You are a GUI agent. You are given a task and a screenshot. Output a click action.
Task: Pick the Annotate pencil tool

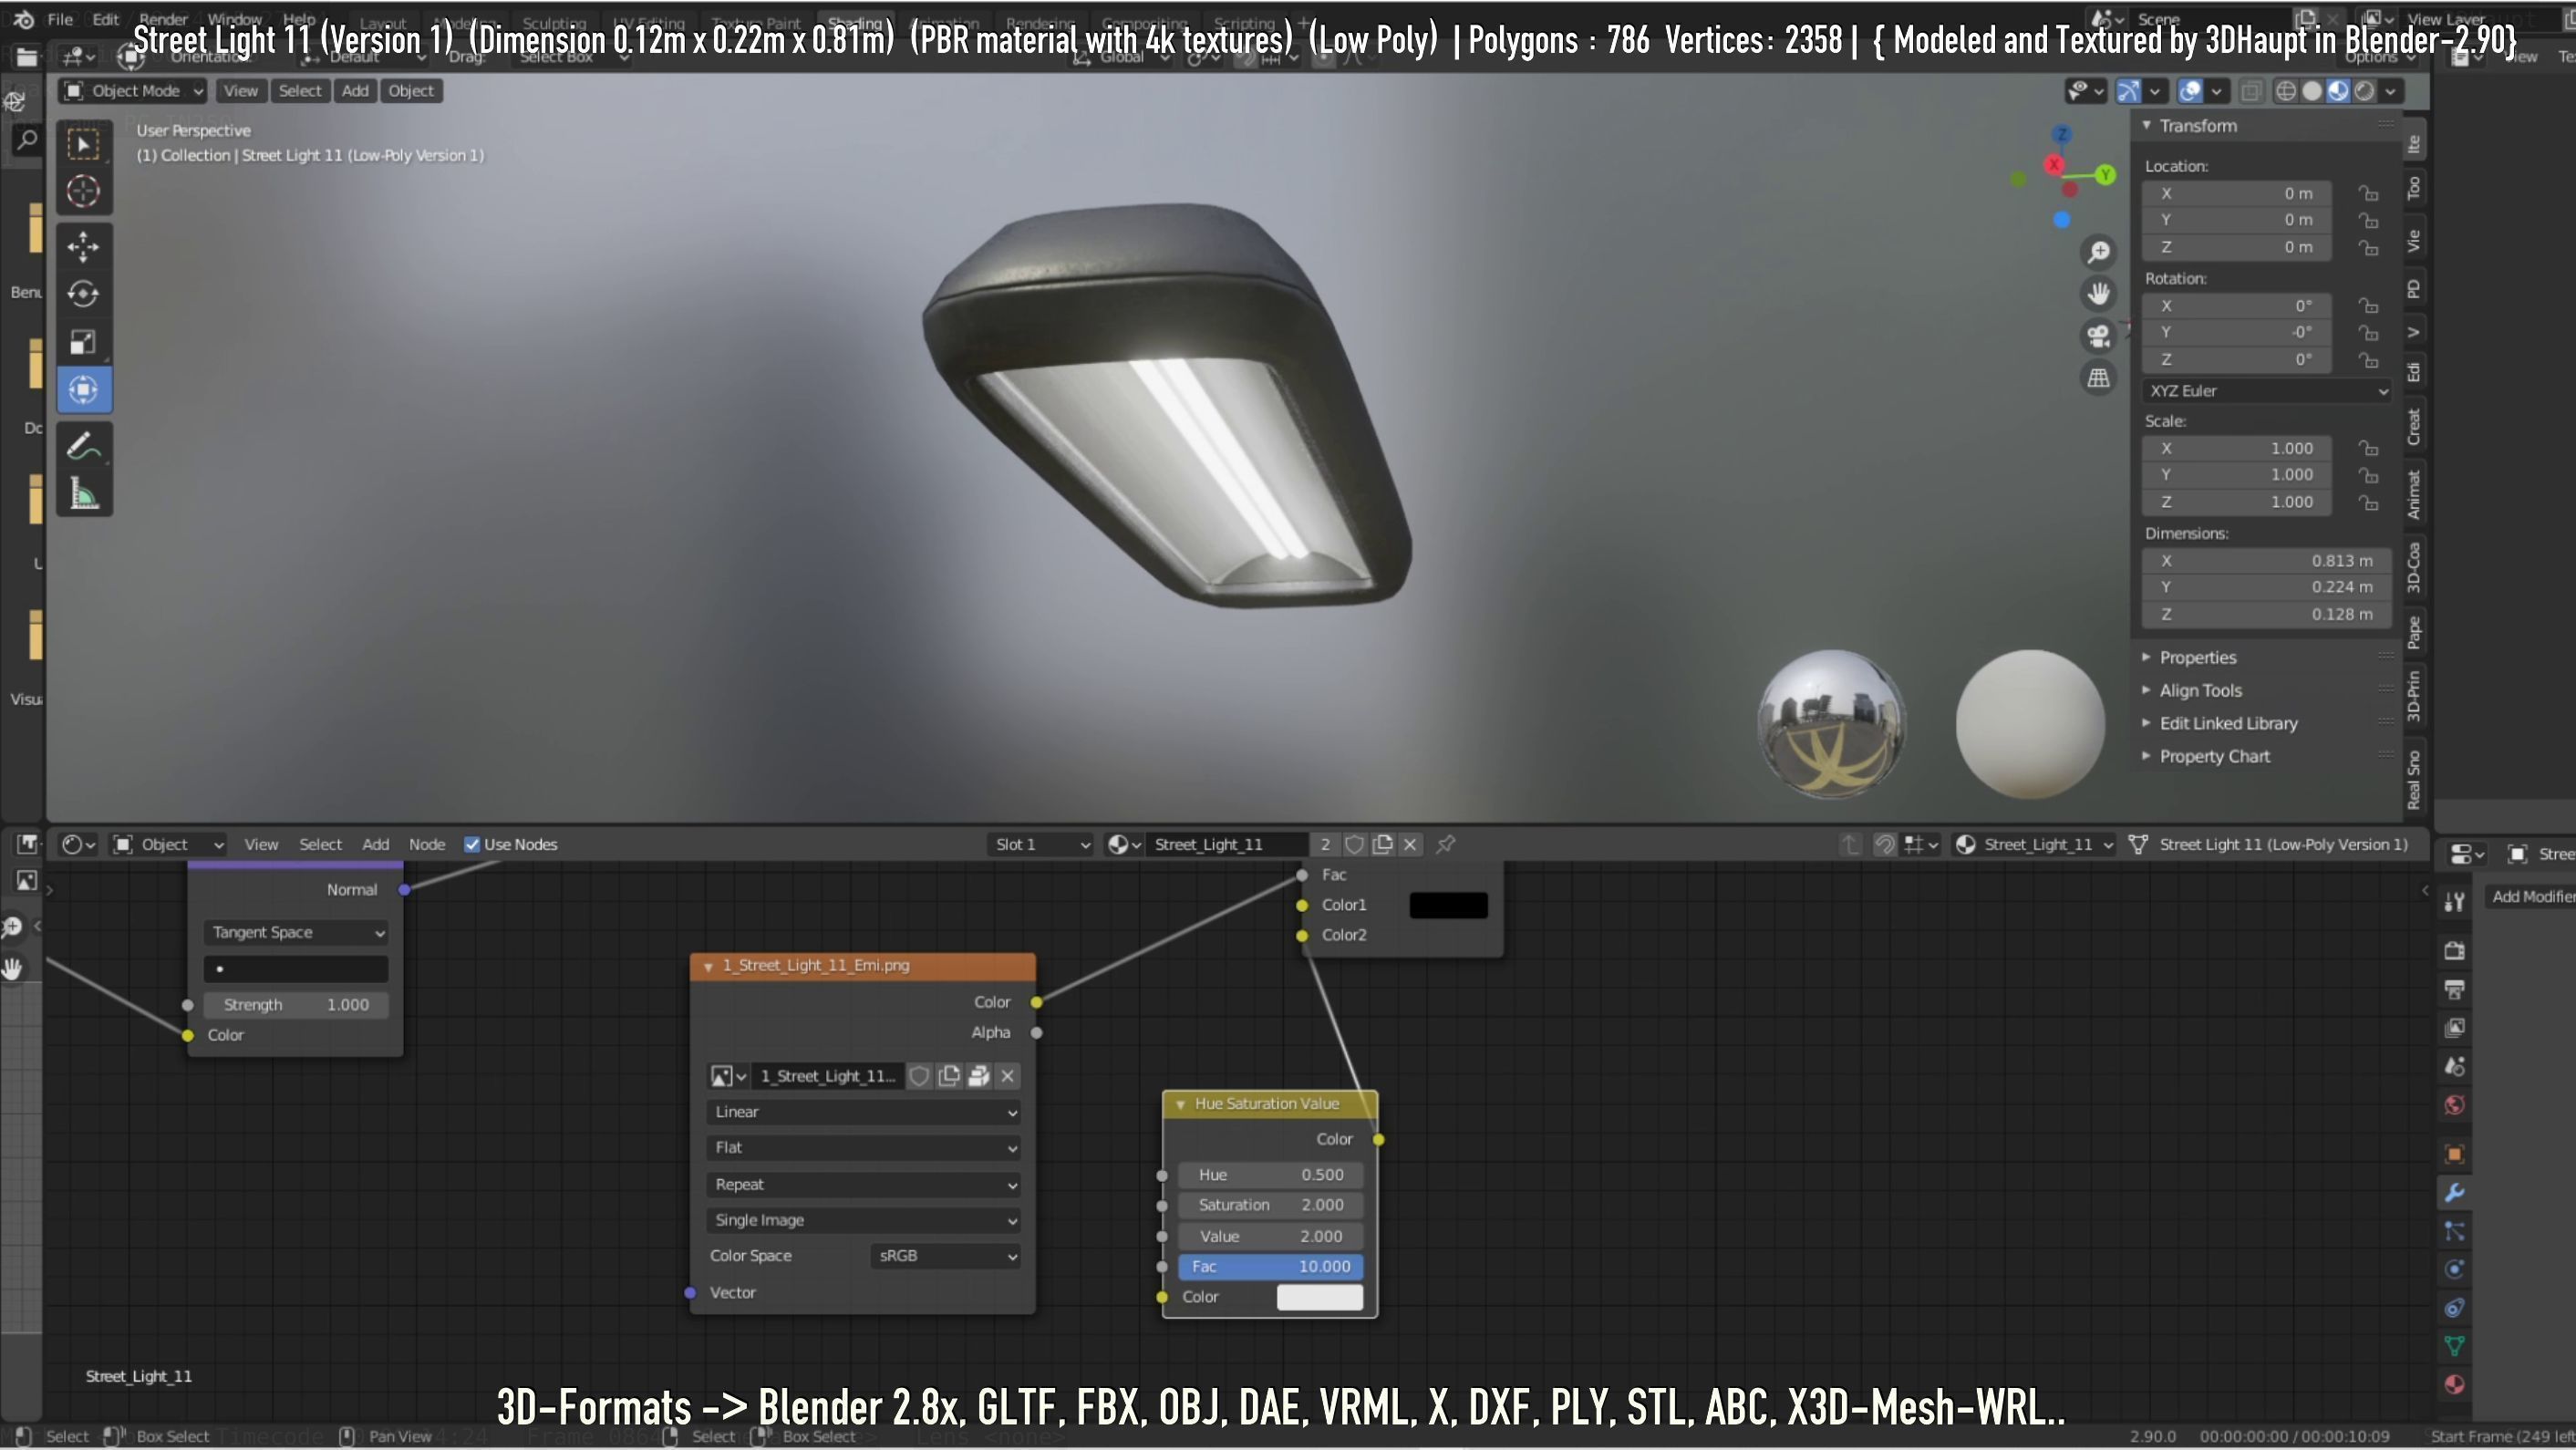tap(84, 446)
